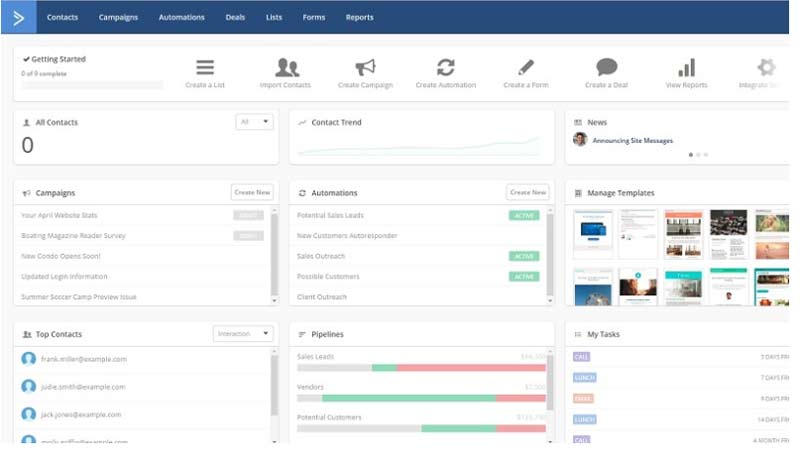This screenshot has width=800, height=465.
Task: Open the All Contacts filter dropdown
Action: 254,122
